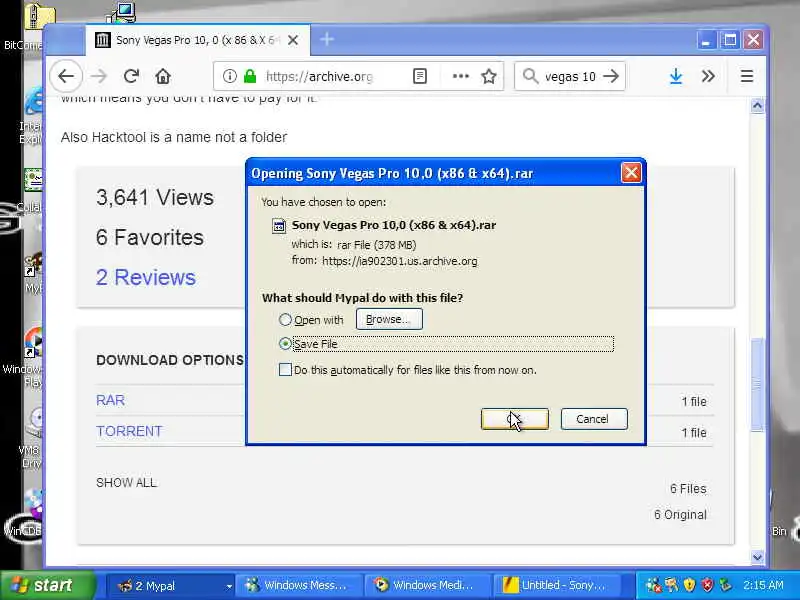Bookmark this page with the star

pos(489,77)
